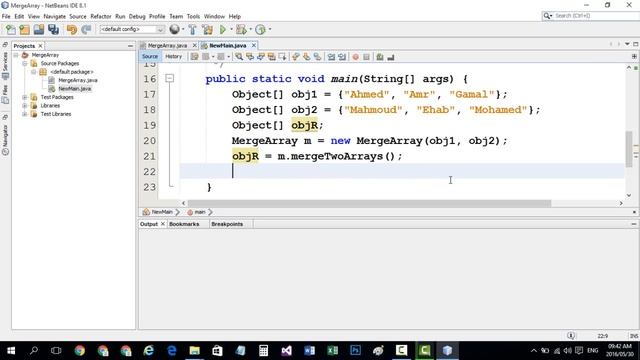Open the Debug menu
This screenshot has height=360, width=640.
pos(137,16)
